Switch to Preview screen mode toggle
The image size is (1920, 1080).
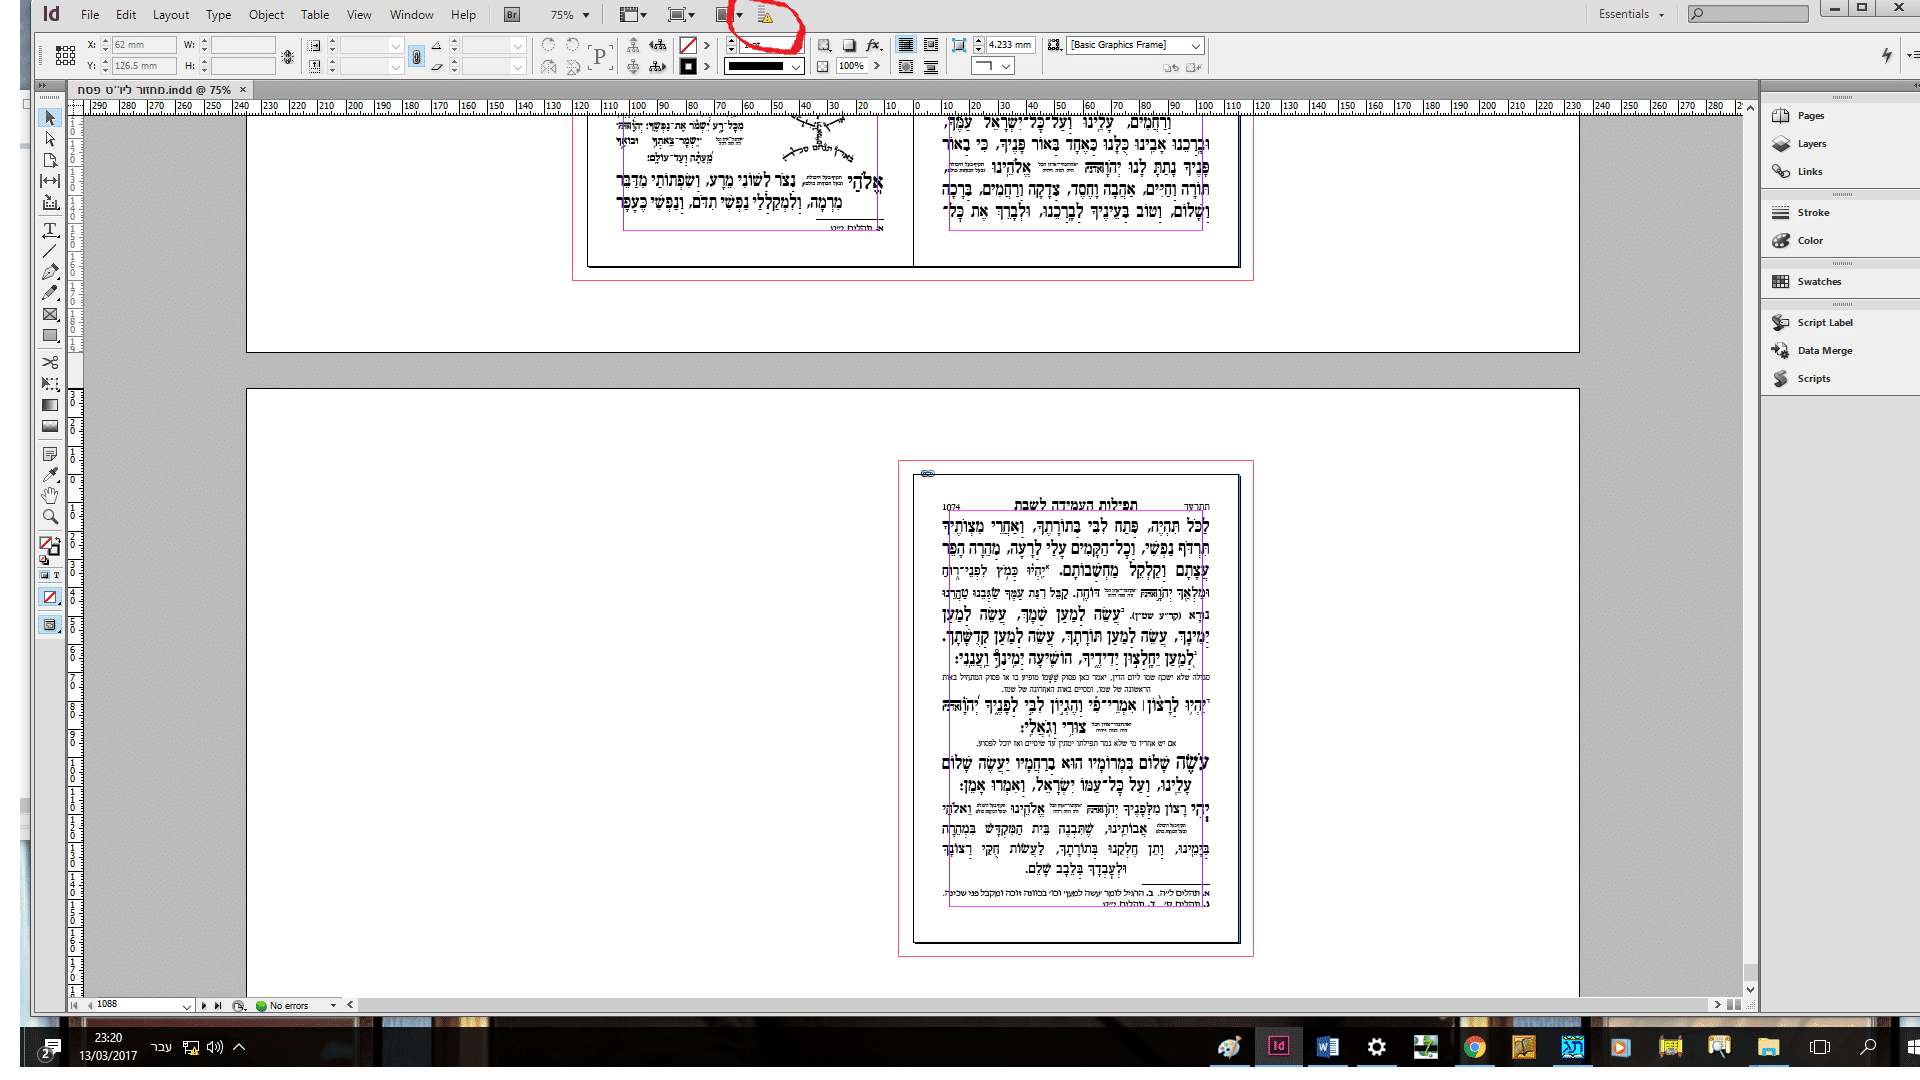pyautogui.click(x=49, y=625)
